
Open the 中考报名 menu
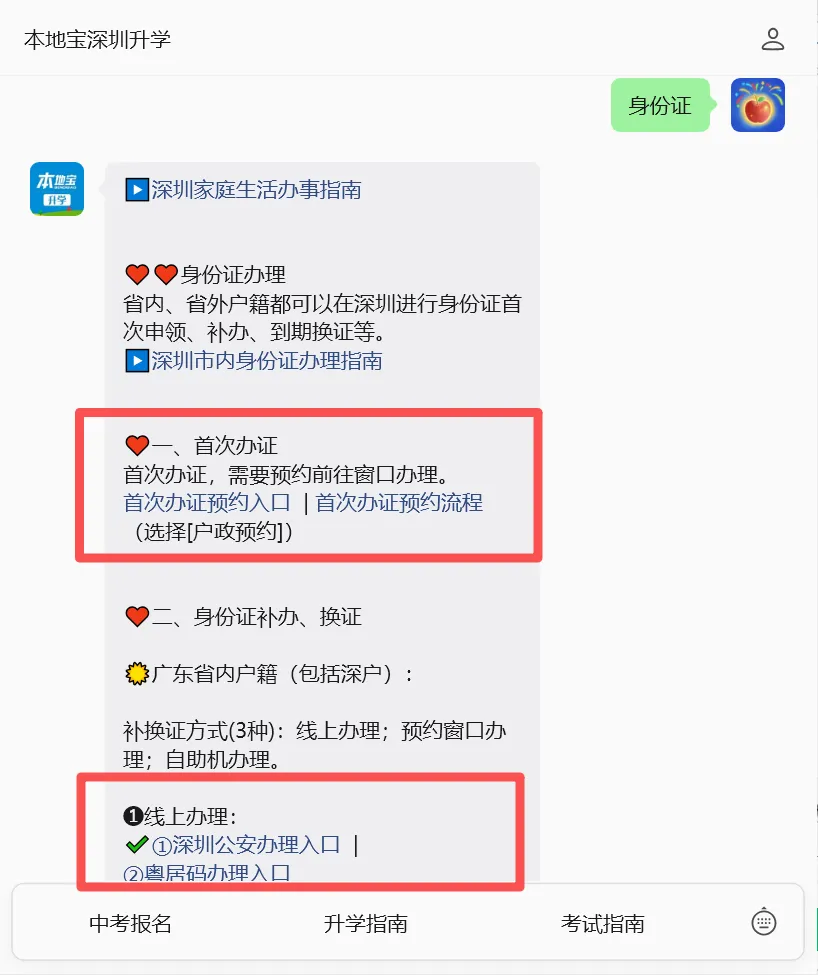point(131,923)
